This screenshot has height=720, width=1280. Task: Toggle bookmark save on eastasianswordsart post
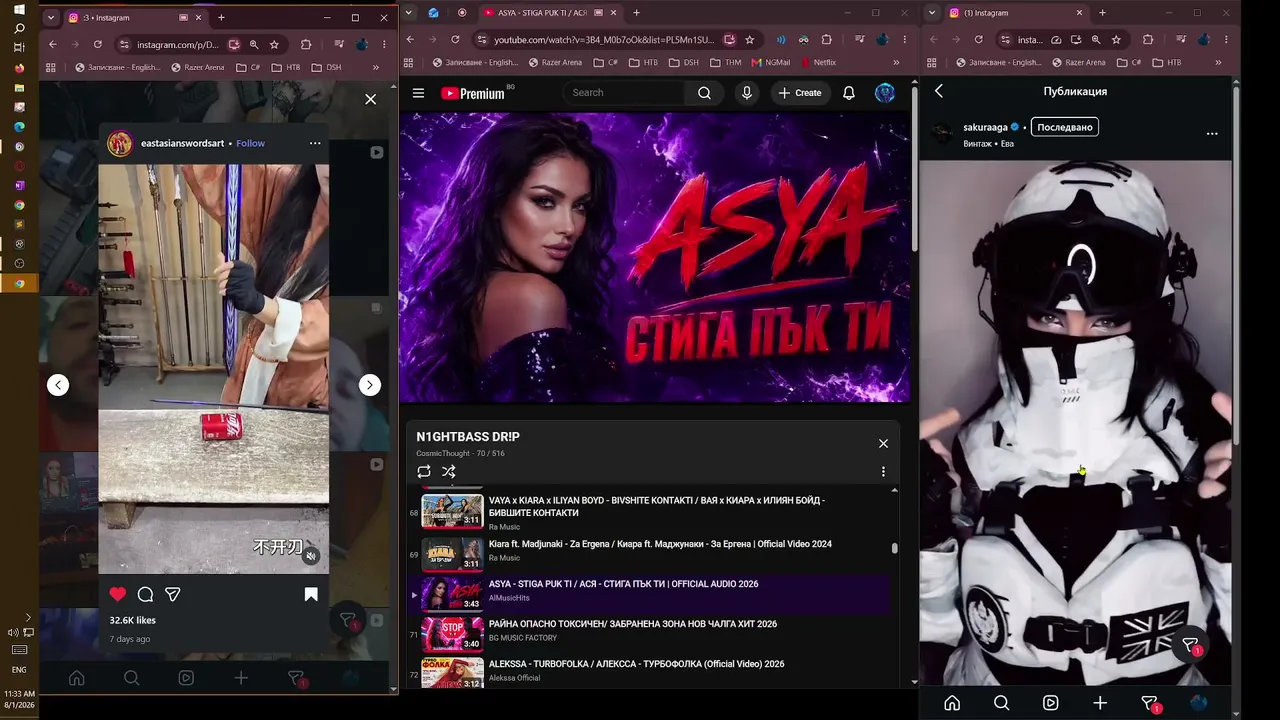click(311, 594)
